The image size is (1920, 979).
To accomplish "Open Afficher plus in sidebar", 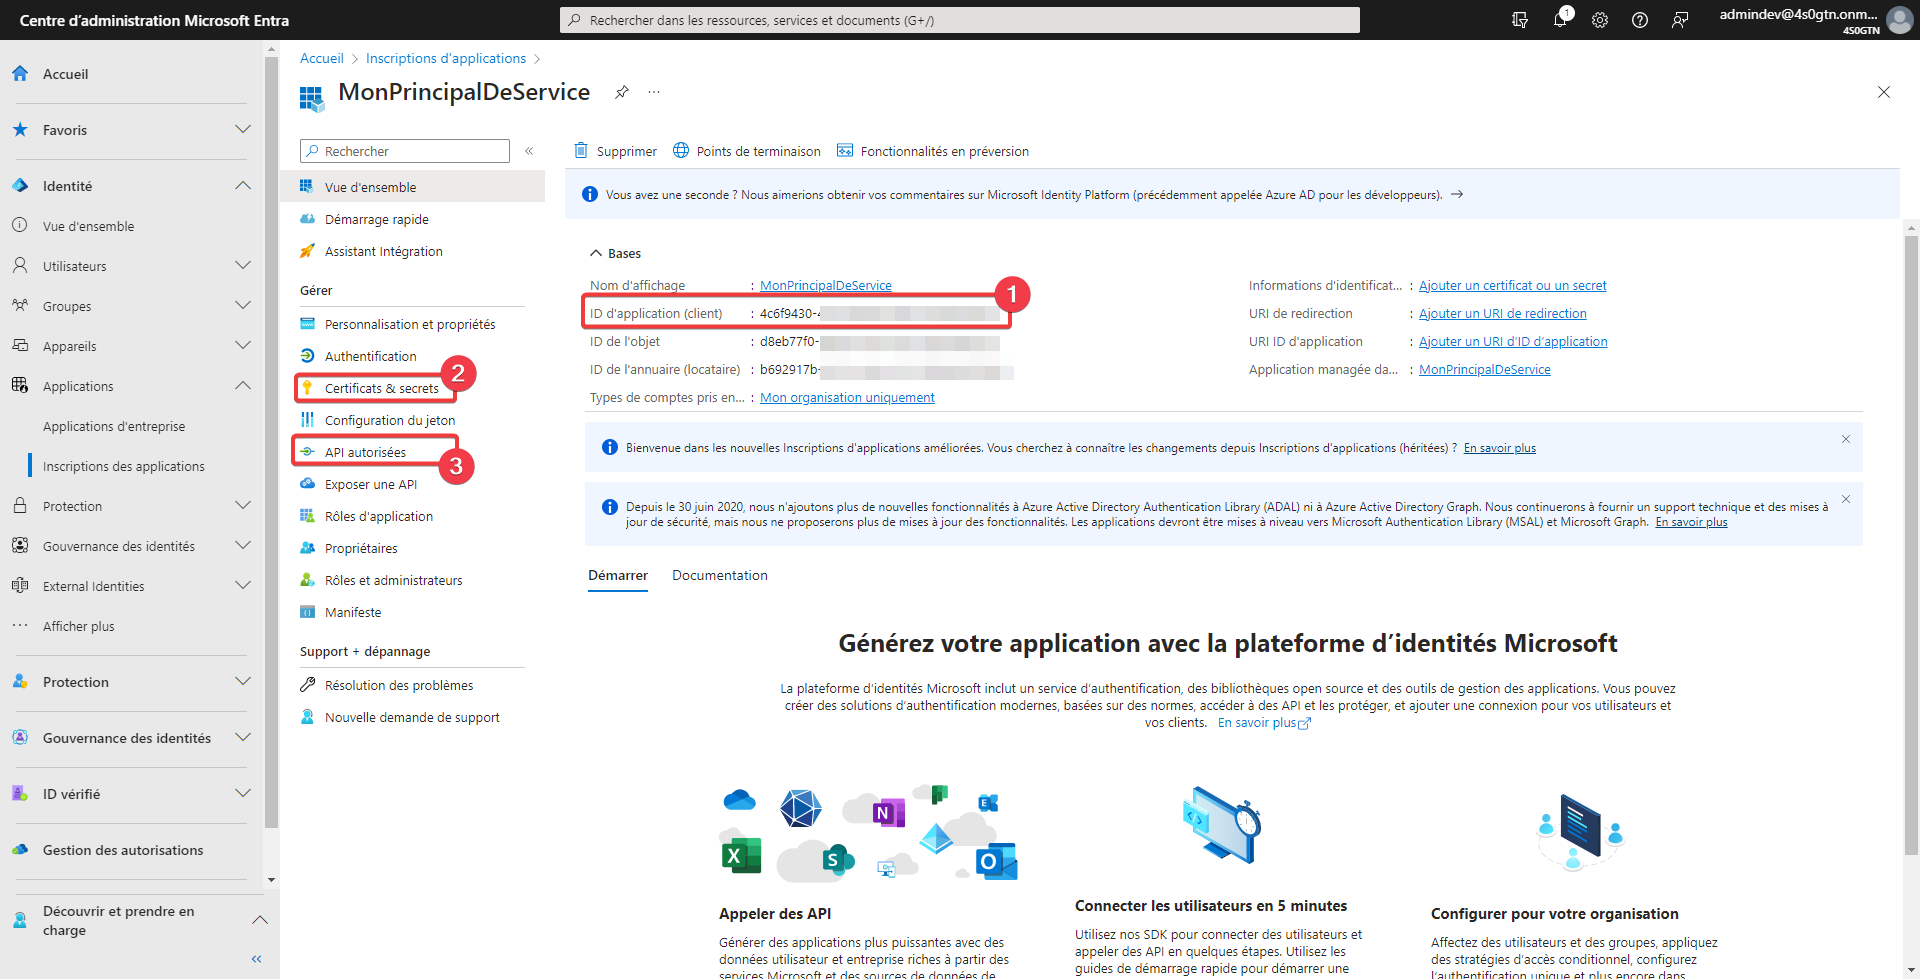I will (x=78, y=626).
